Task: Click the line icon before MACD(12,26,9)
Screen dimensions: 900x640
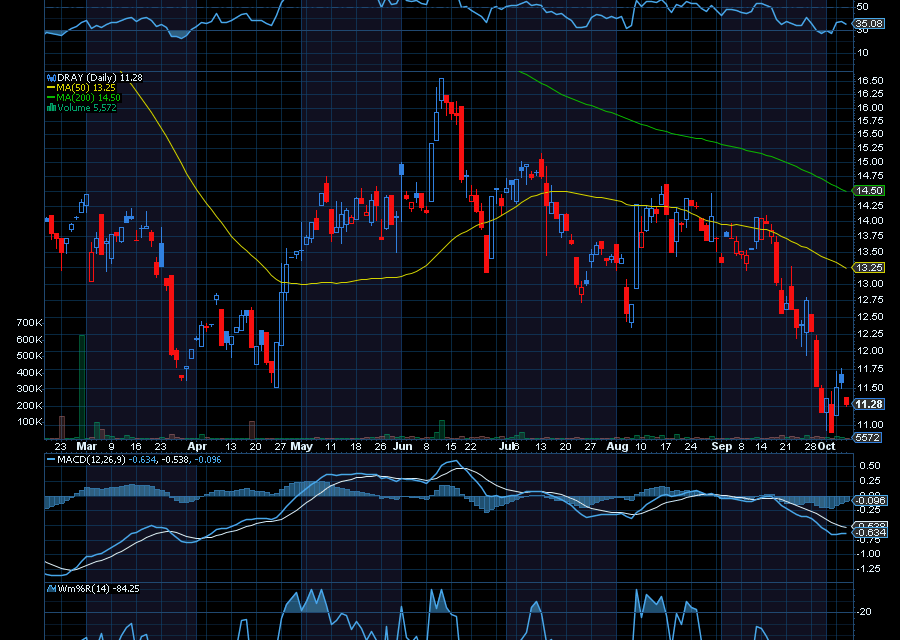Action: point(51,460)
